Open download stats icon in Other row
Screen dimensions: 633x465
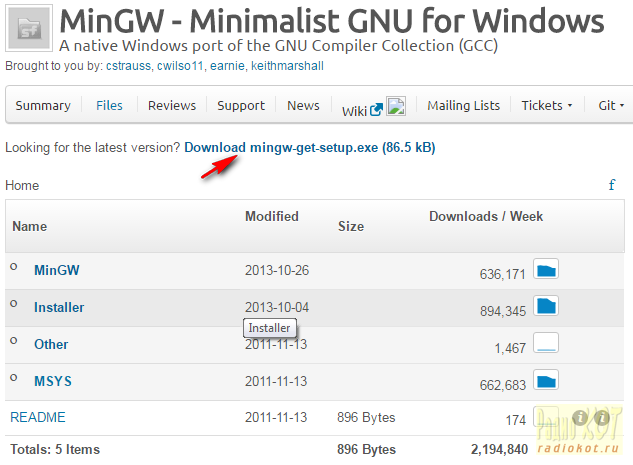pyautogui.click(x=546, y=343)
